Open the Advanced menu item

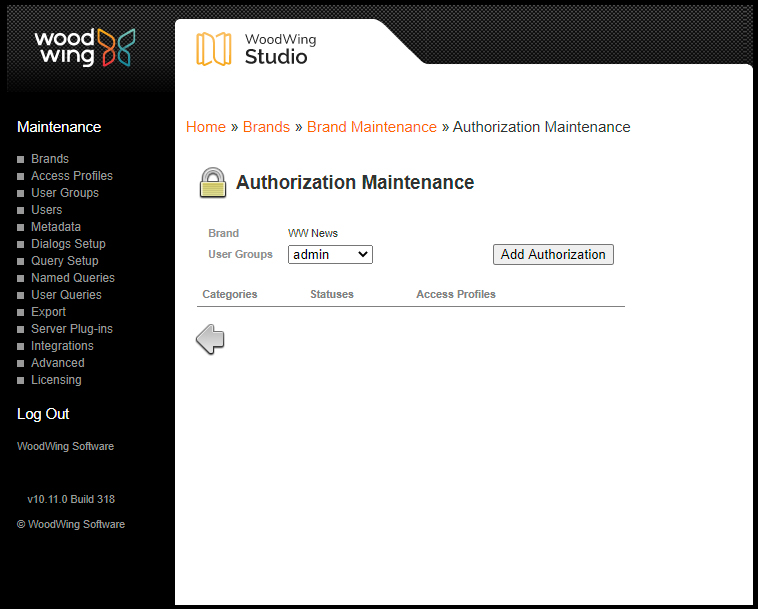[x=58, y=363]
